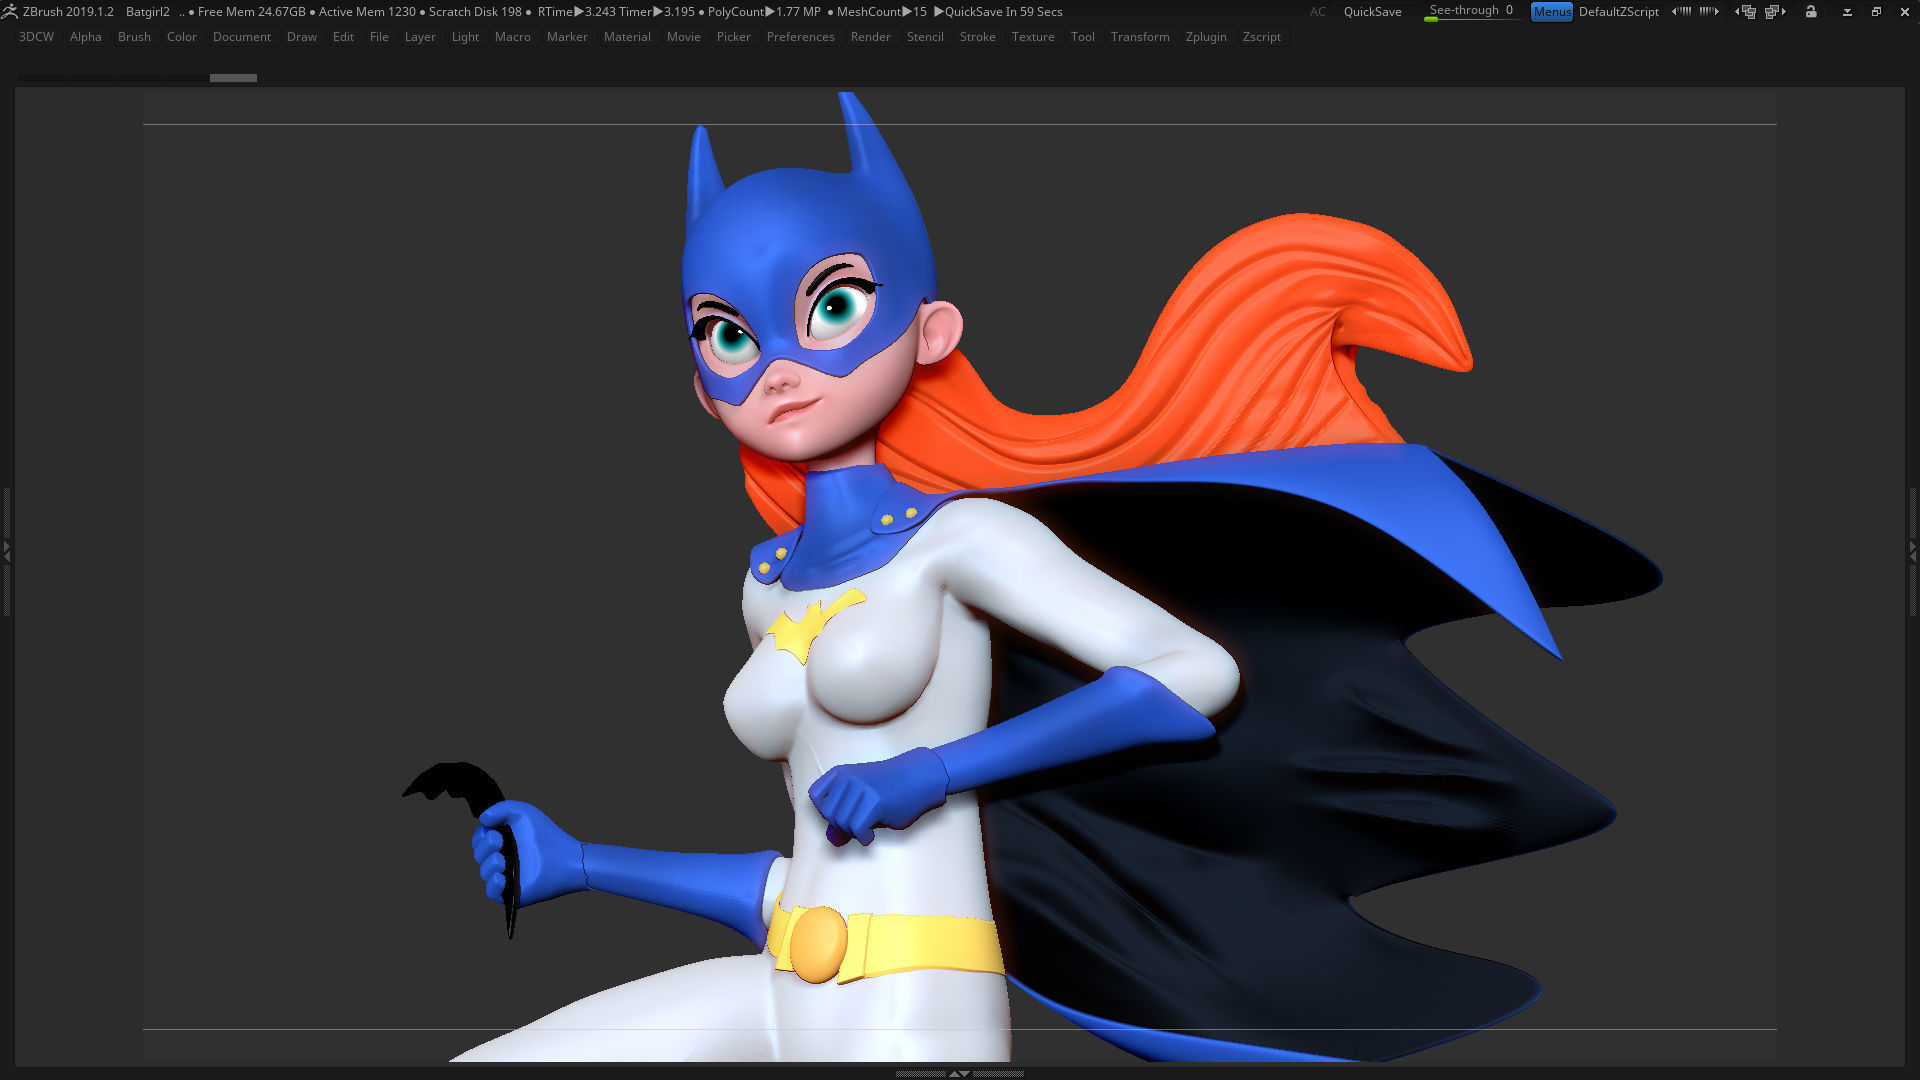Restore down the ZBrush window
This screenshot has width=1920, height=1080.
[x=1876, y=12]
